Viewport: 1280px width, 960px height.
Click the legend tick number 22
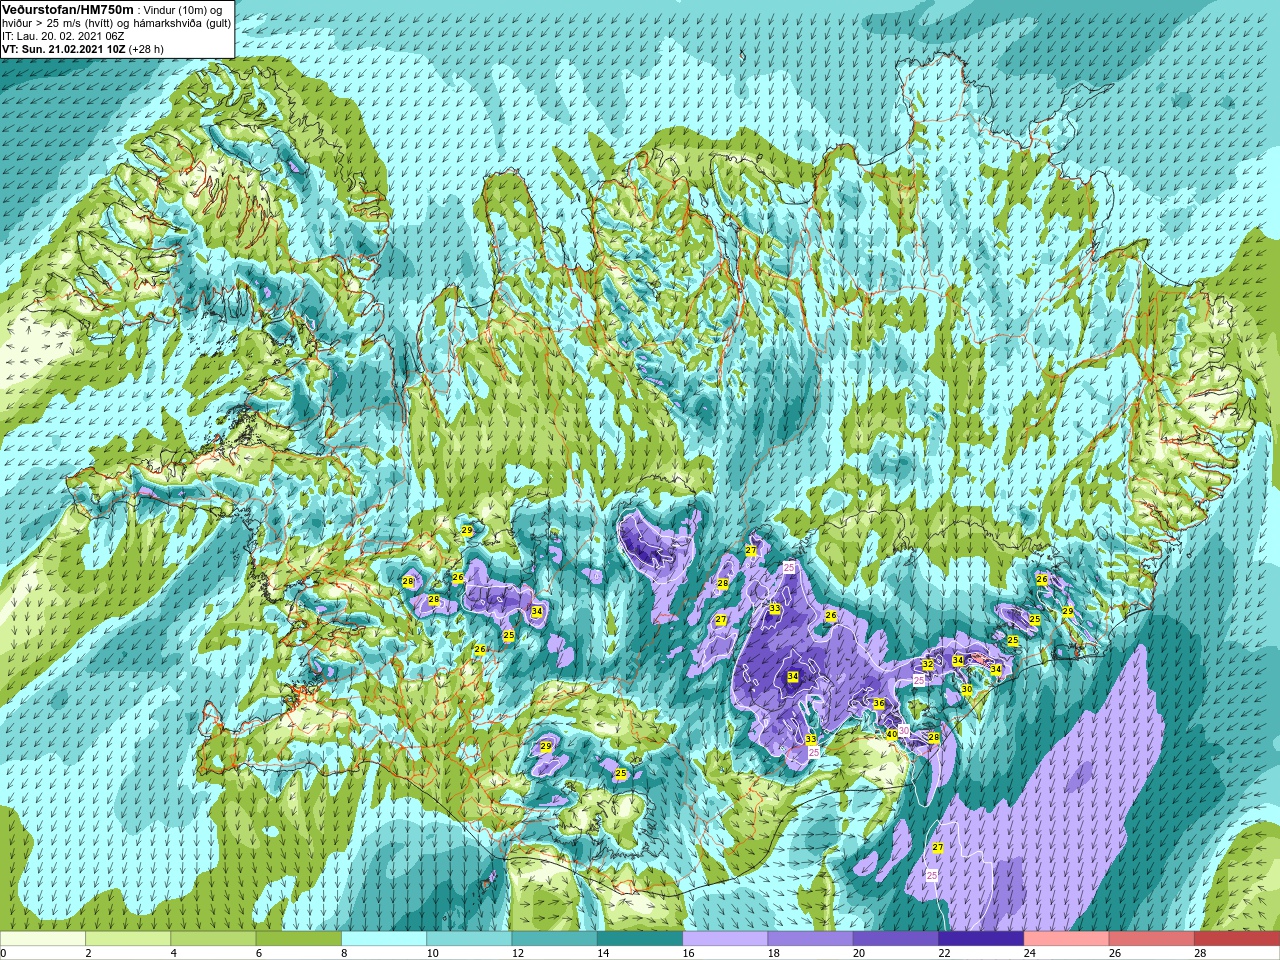tap(945, 953)
